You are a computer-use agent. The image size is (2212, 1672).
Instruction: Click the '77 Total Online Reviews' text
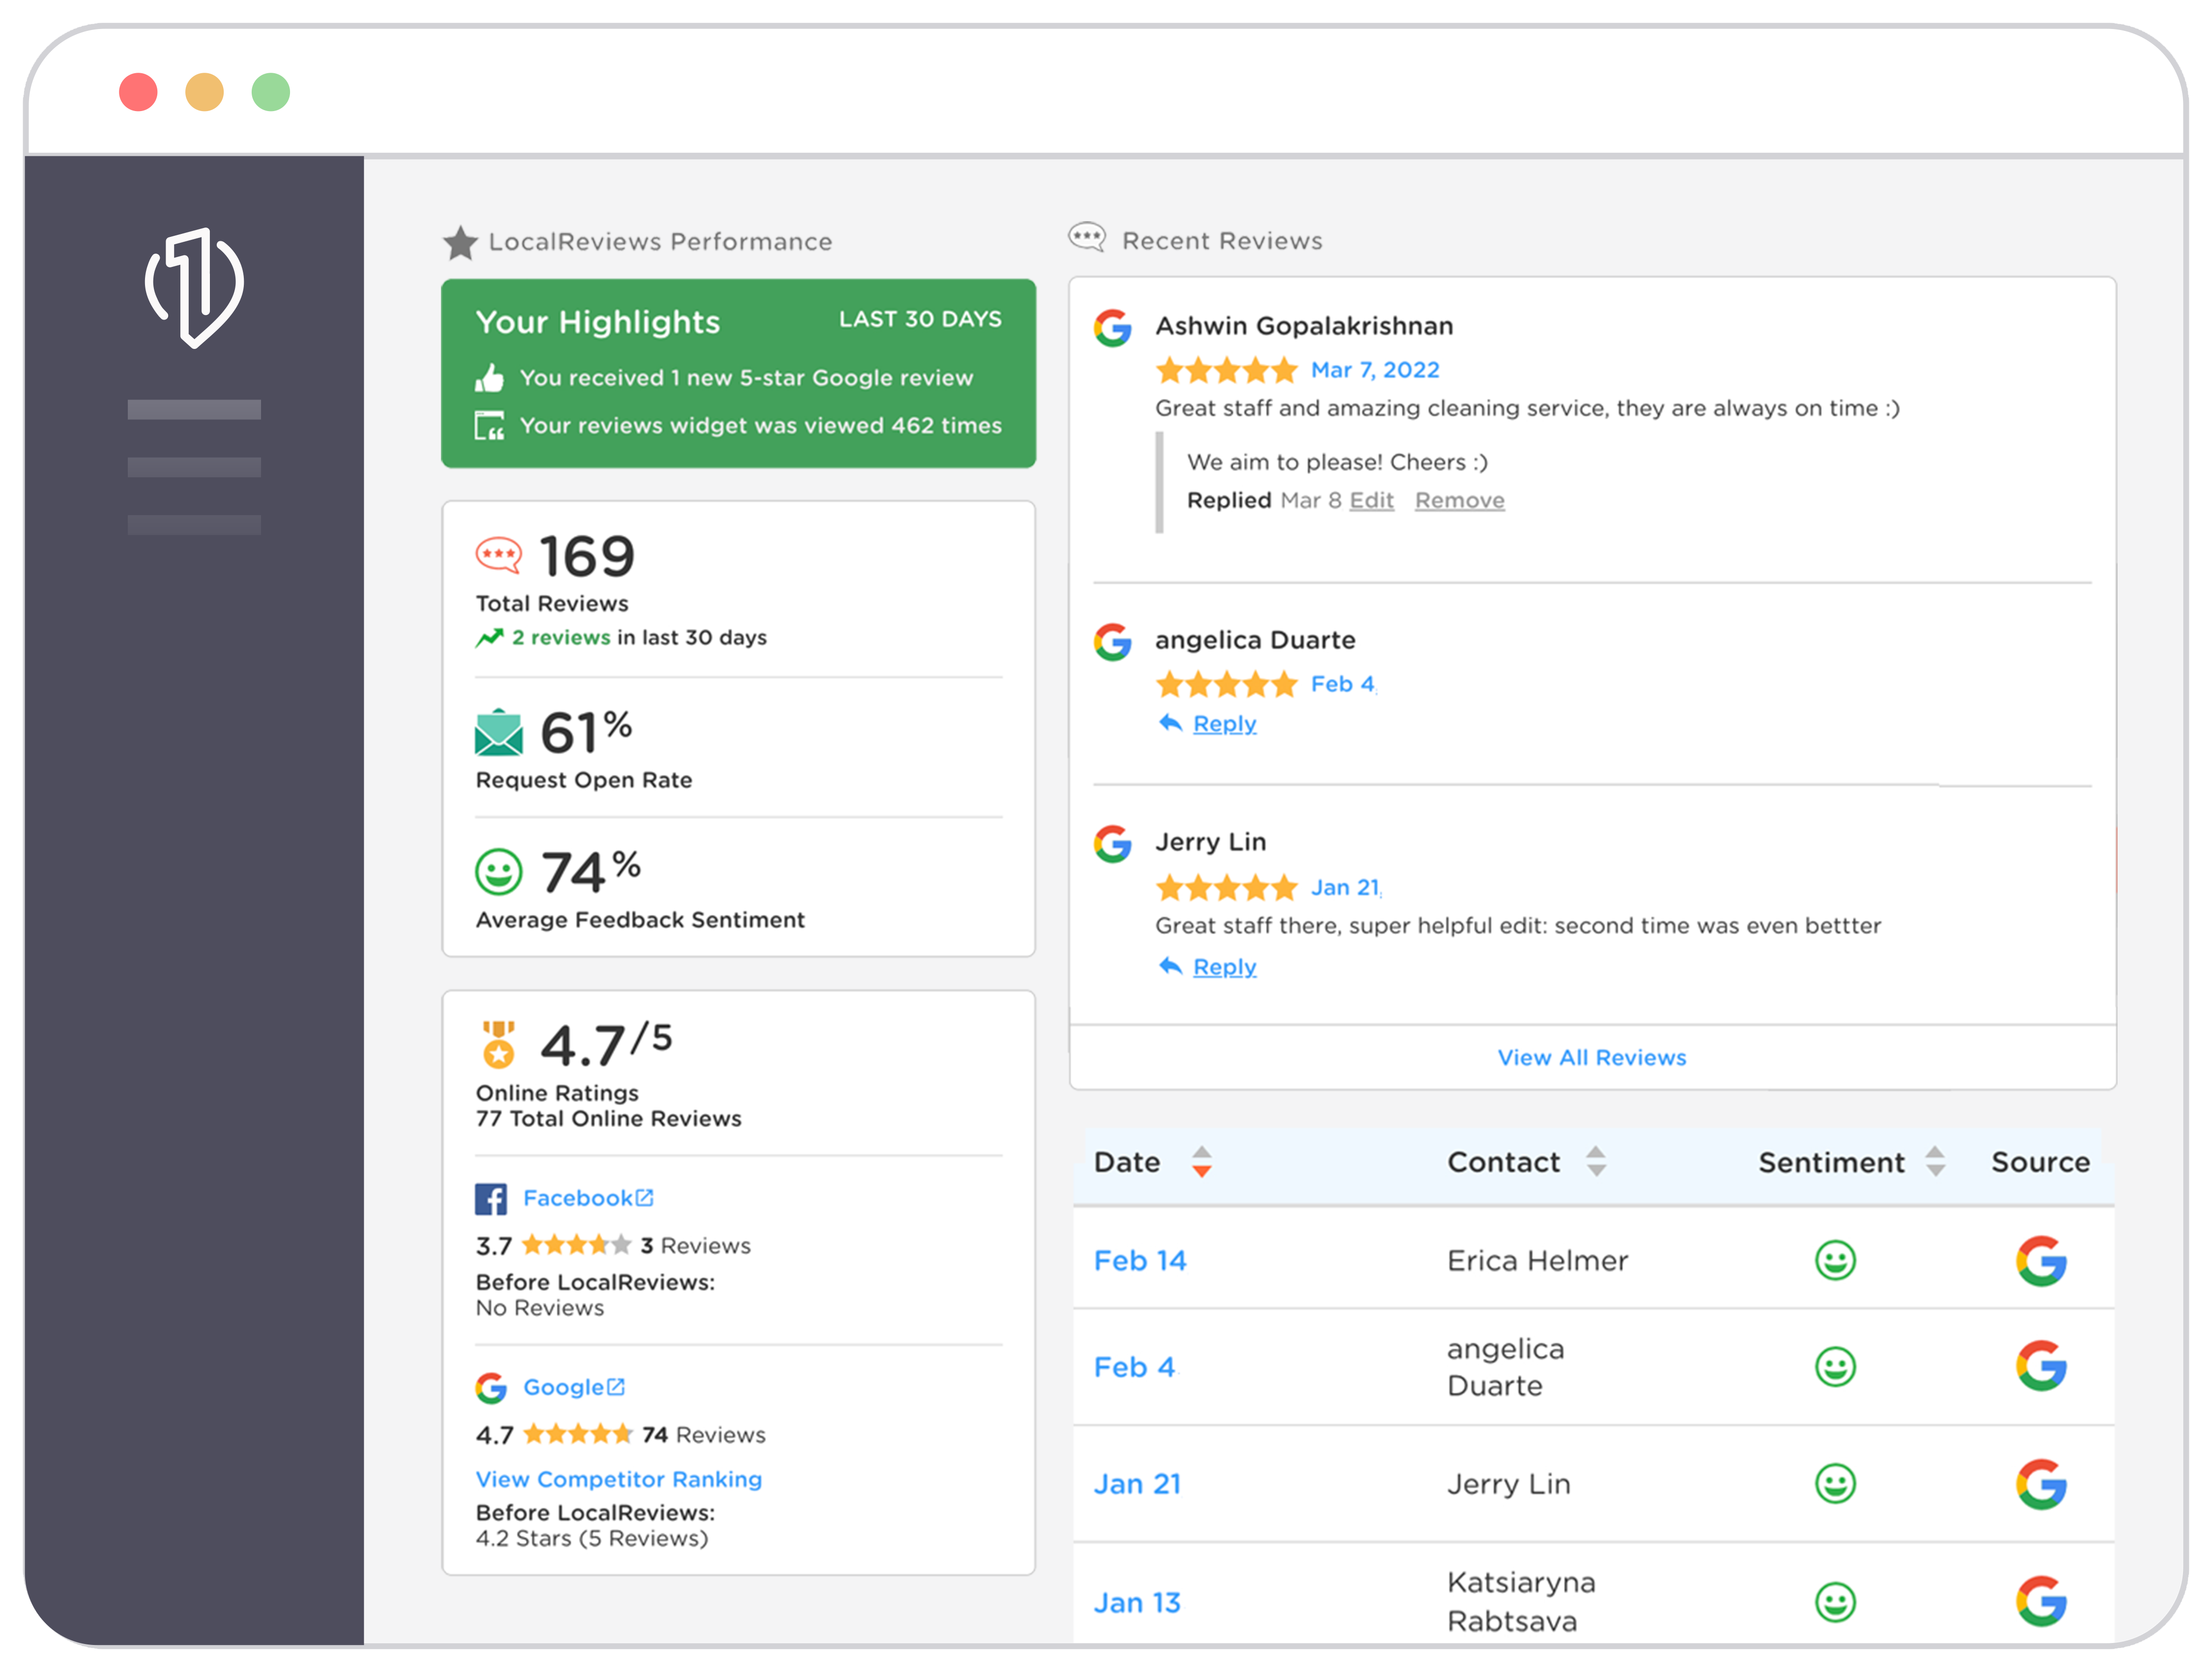point(608,1118)
